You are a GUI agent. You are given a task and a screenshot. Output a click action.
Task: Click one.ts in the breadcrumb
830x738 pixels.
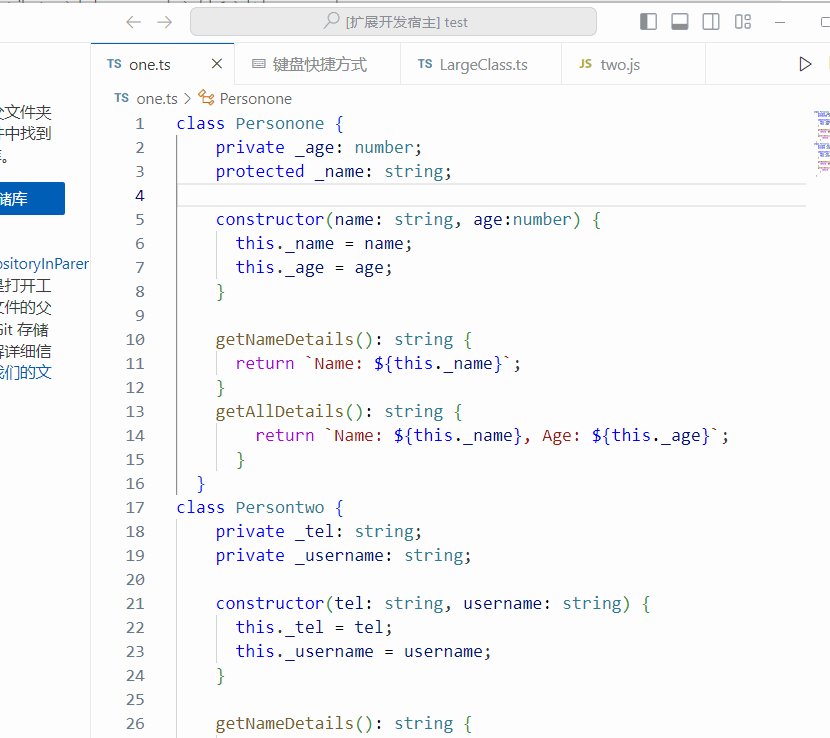tap(157, 98)
